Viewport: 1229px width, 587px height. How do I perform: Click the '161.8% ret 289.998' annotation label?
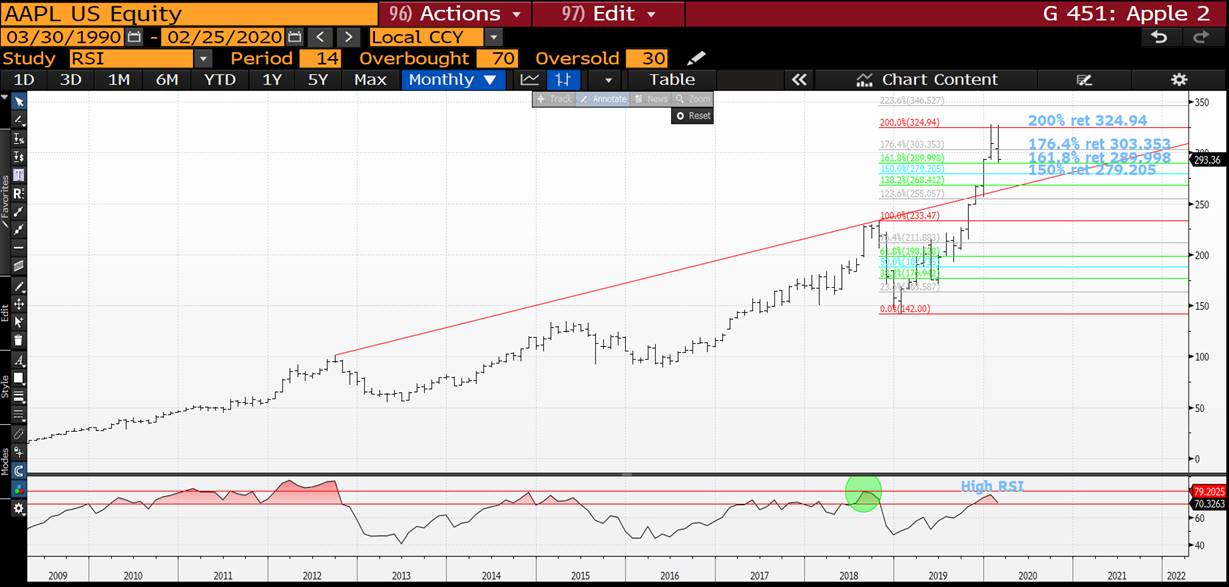pyautogui.click(x=1099, y=157)
